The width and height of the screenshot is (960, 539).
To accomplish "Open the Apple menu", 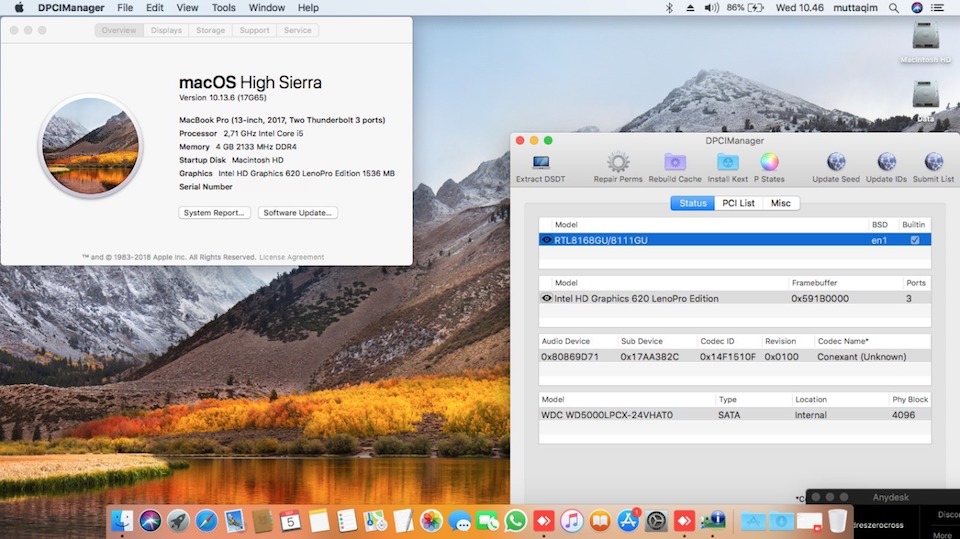I will (x=19, y=8).
